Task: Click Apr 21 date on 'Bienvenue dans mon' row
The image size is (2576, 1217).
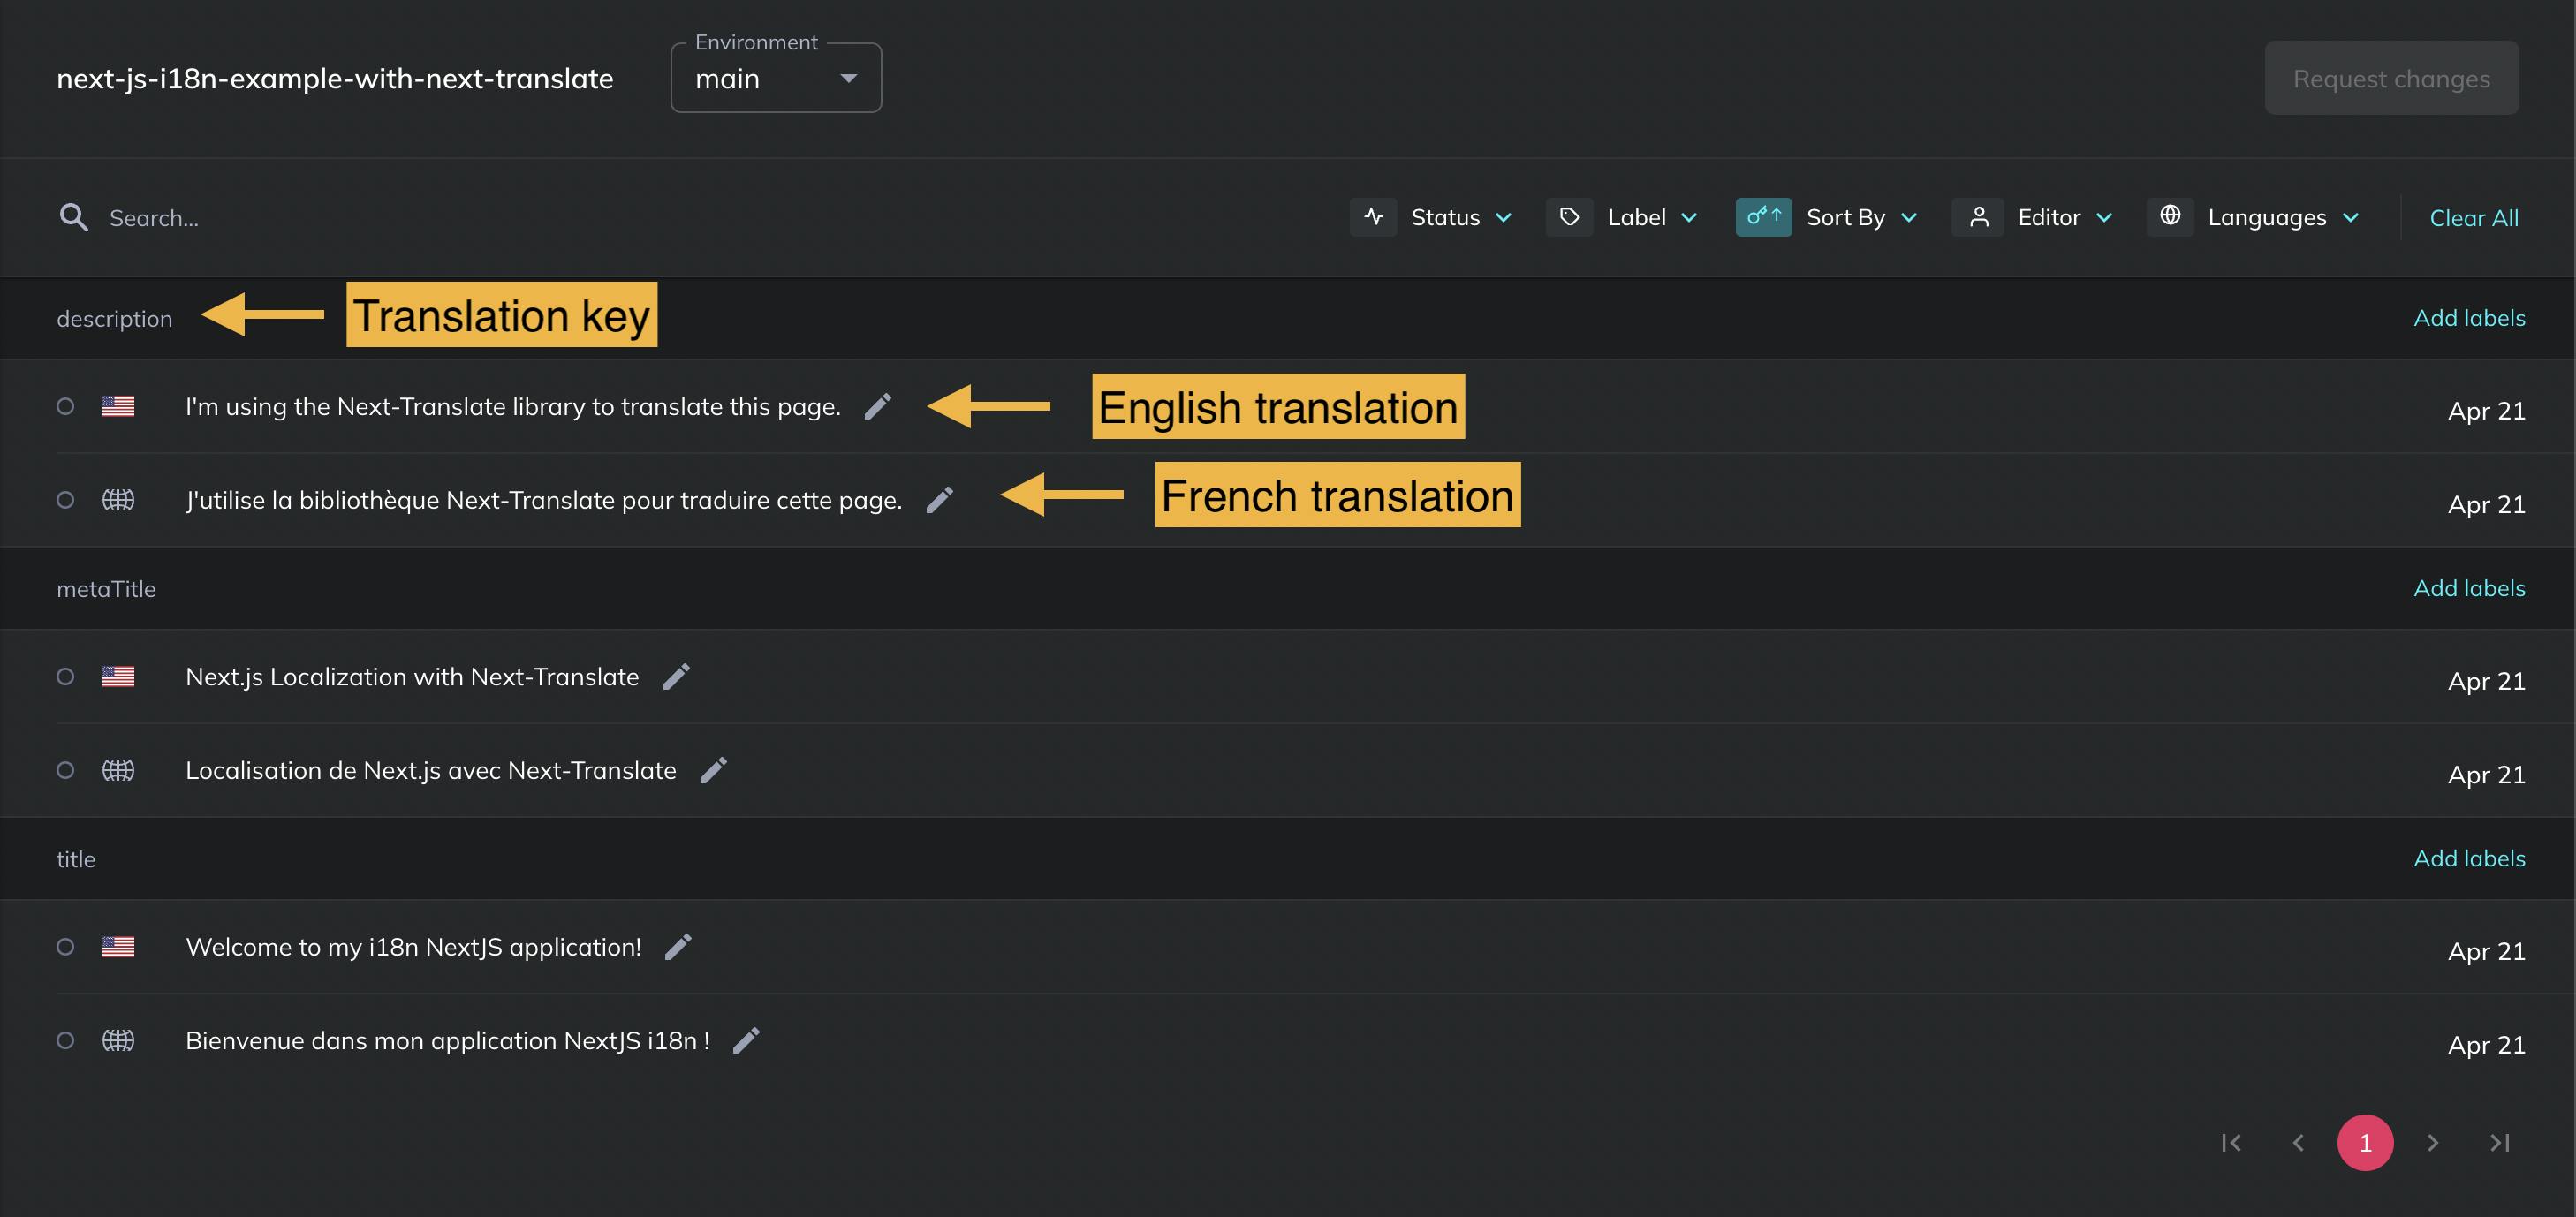Action: pos(2486,1045)
